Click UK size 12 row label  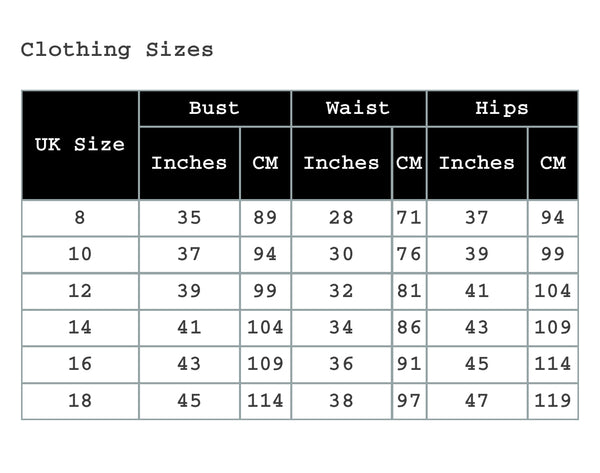click(x=80, y=291)
